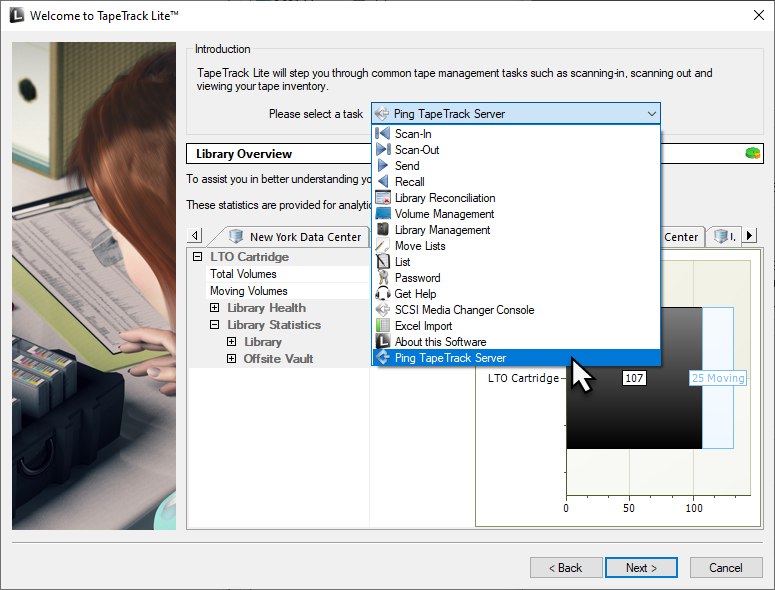The image size is (775, 590).
Task: Click the Ping TapeTrack Server icon in list
Action: (x=383, y=357)
